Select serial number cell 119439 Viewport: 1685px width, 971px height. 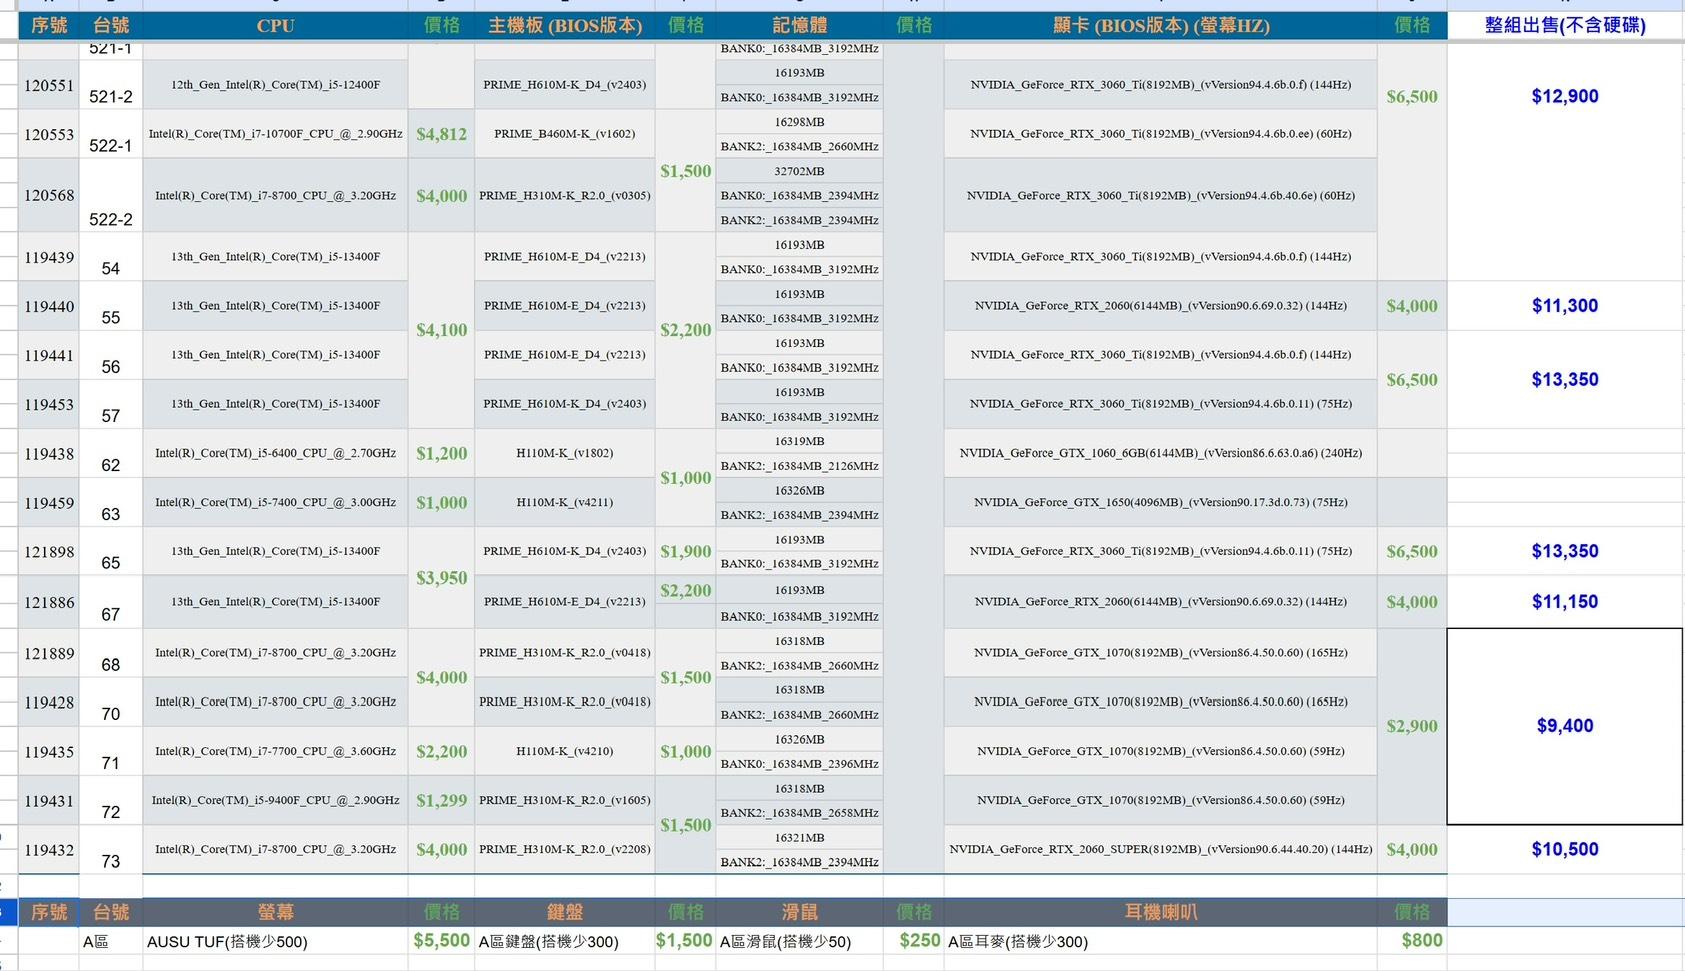(x=49, y=257)
